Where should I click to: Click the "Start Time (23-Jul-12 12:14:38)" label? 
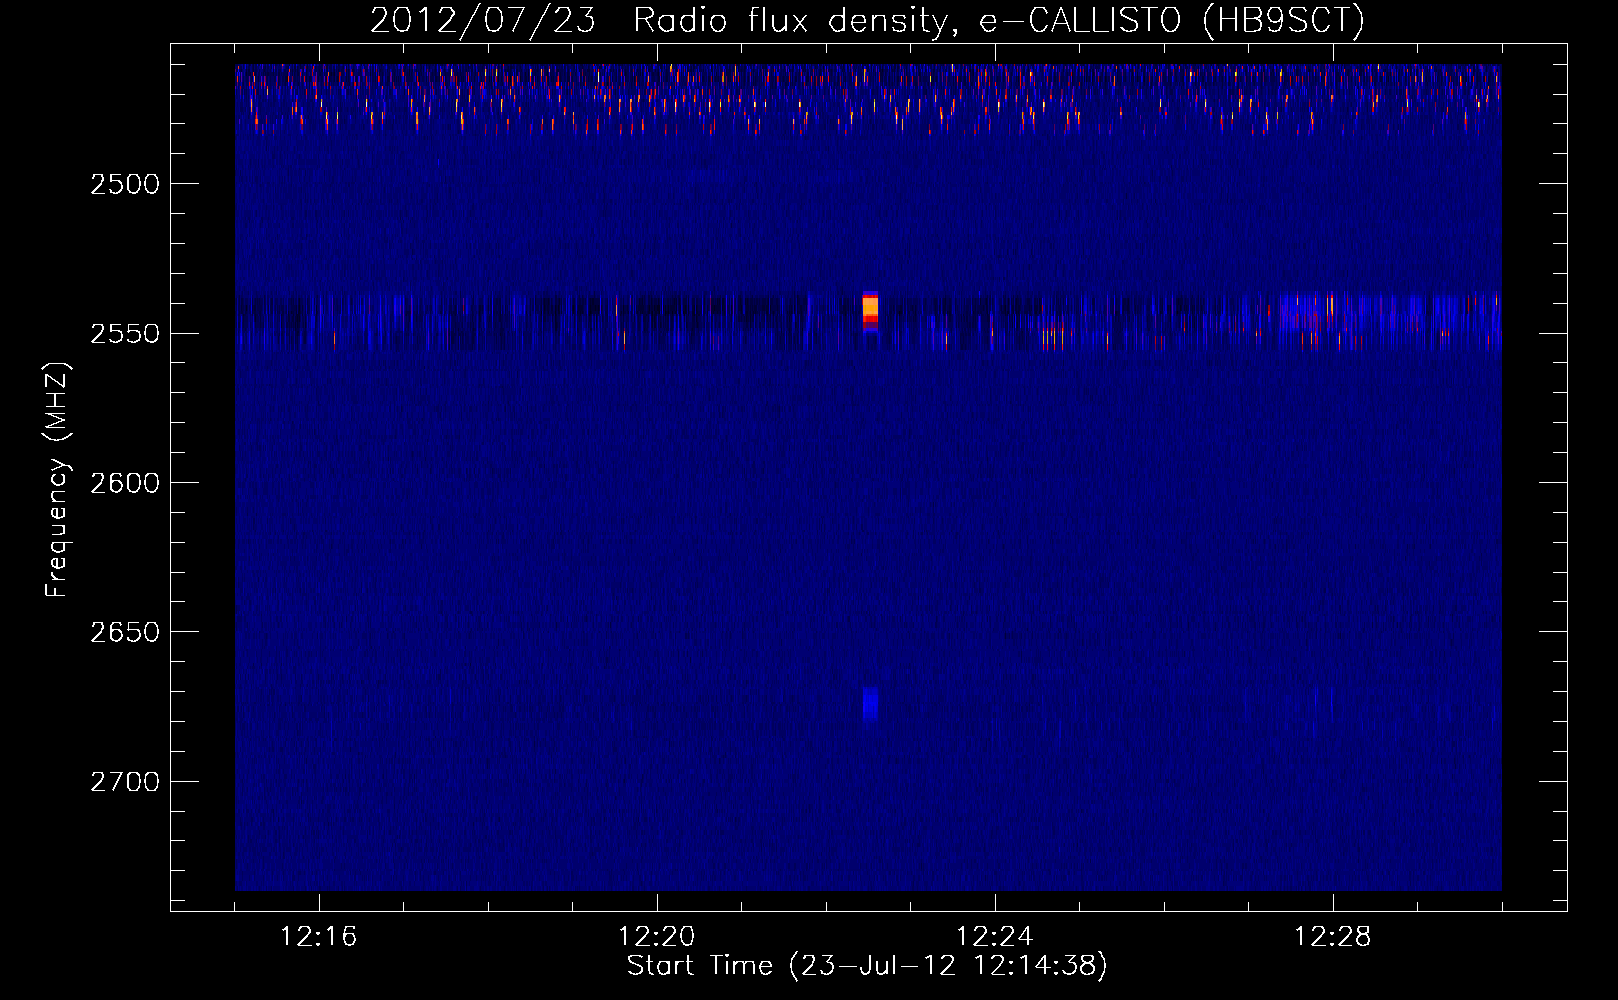(x=867, y=966)
